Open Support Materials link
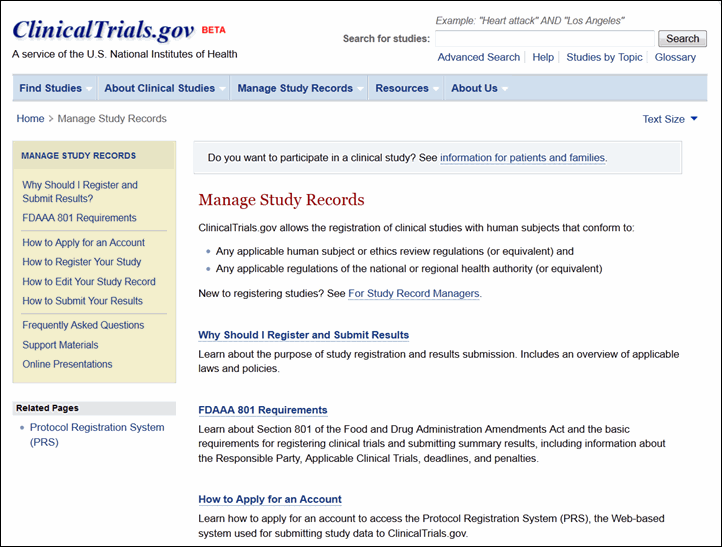Image resolution: width=722 pixels, height=547 pixels. tap(60, 345)
